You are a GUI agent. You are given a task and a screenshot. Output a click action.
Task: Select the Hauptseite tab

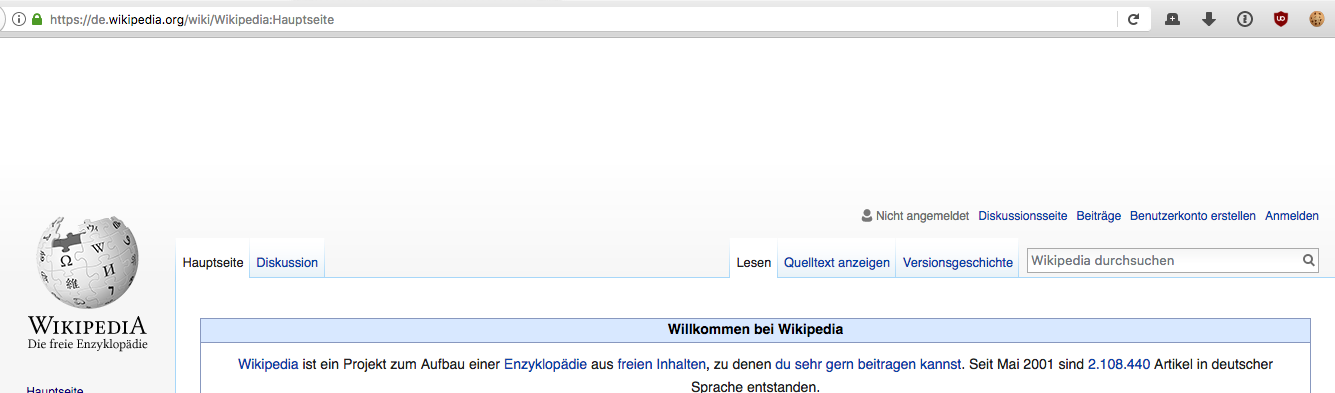213,263
